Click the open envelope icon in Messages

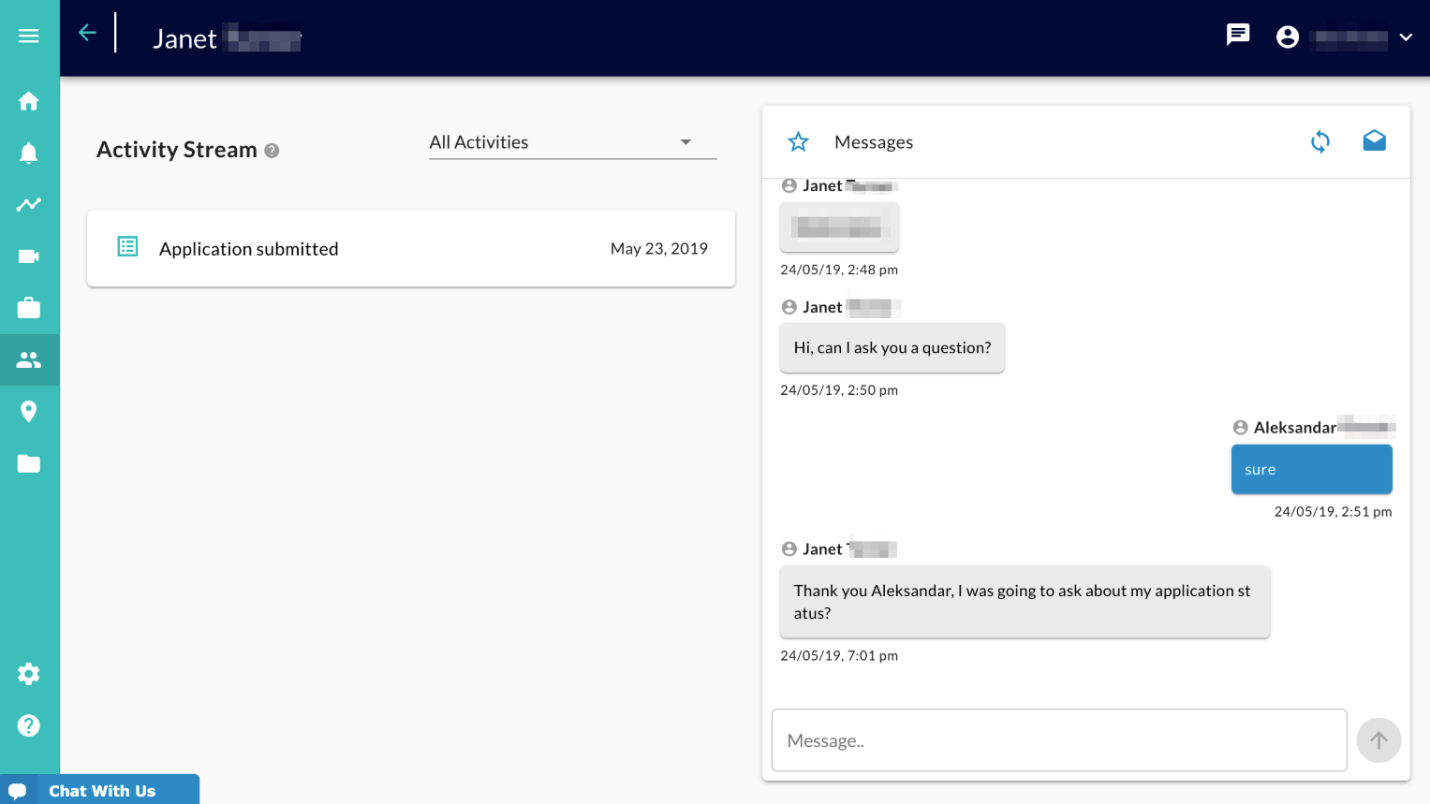[x=1375, y=141]
